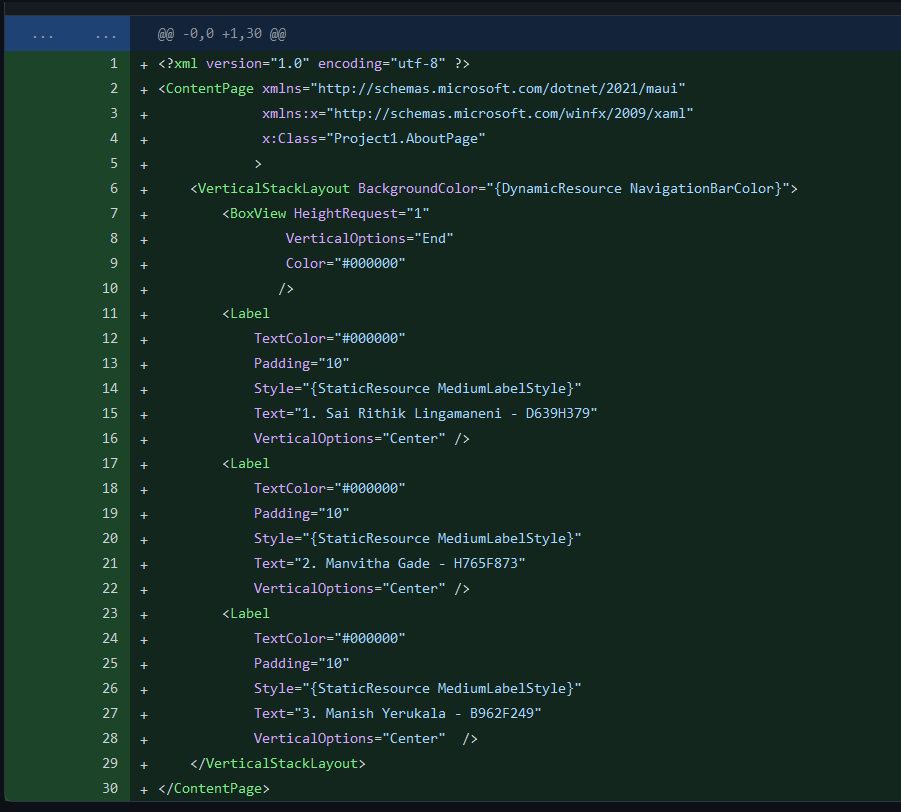The height and width of the screenshot is (812, 901).
Task: Click the MediumLabelStyle Style attribute on line 14
Action: pos(418,388)
